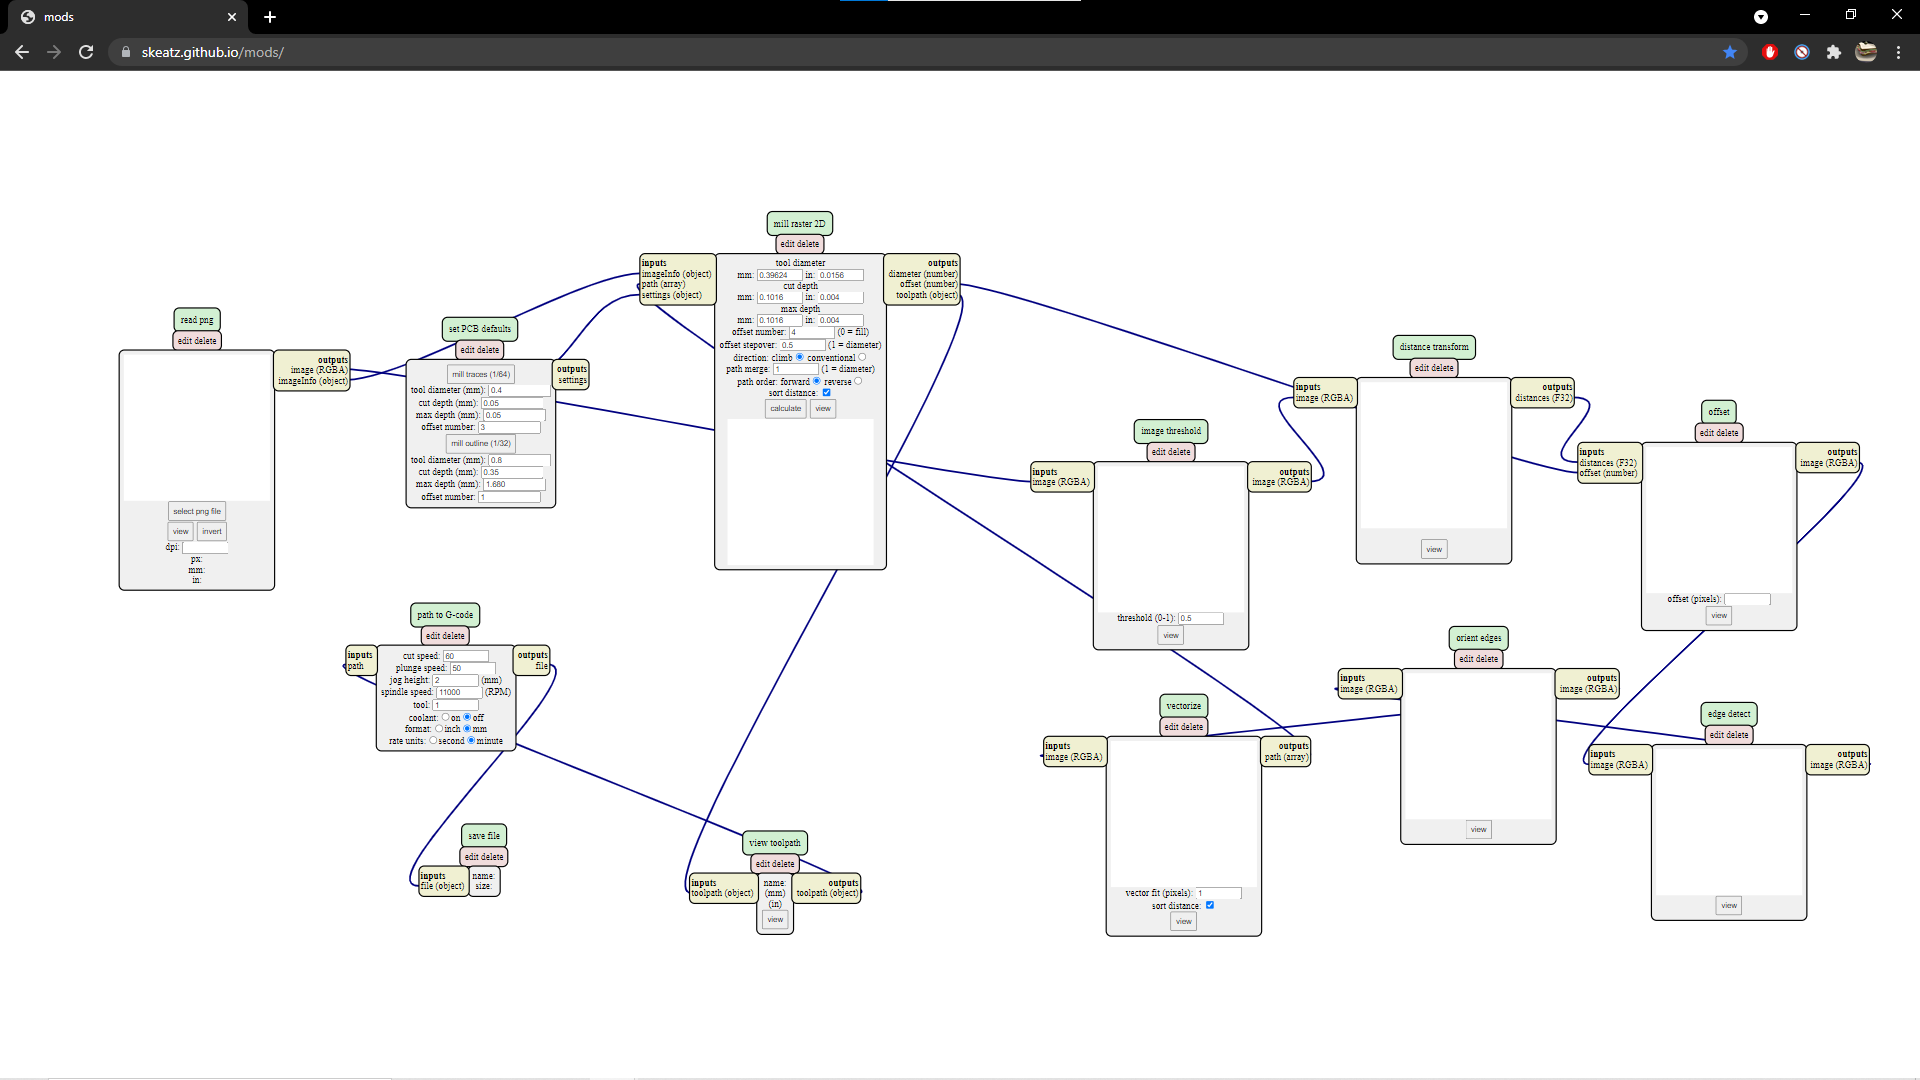The width and height of the screenshot is (1920, 1080).
Task: Click the threshold (0-1) input field
Action: [1200, 618]
